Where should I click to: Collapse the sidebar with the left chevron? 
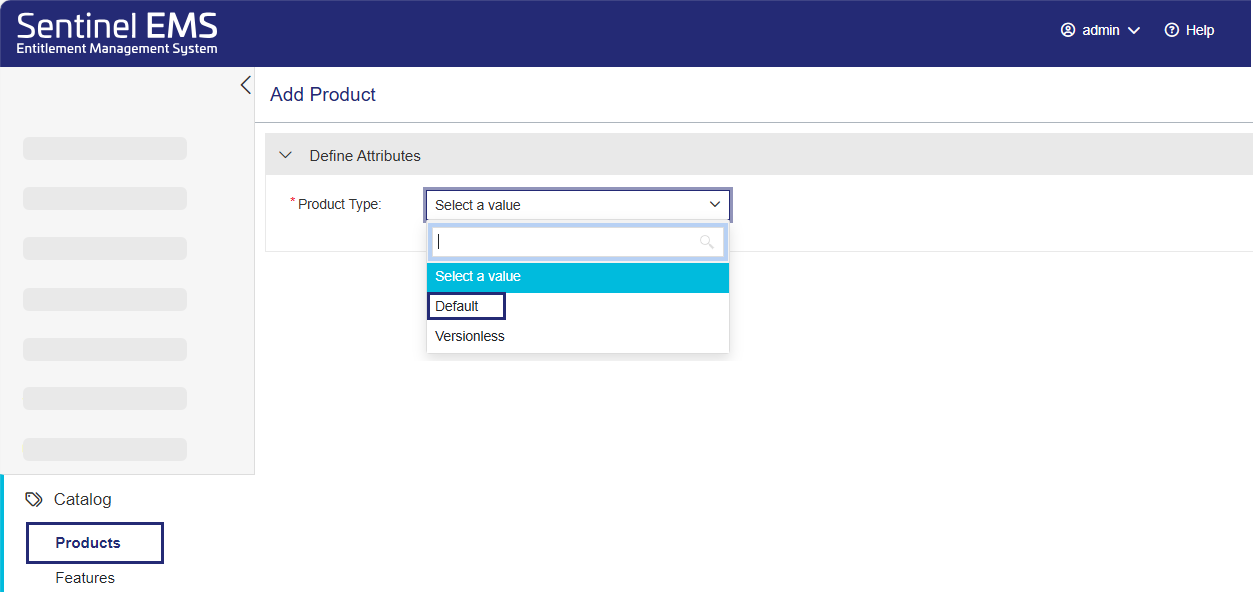point(245,85)
